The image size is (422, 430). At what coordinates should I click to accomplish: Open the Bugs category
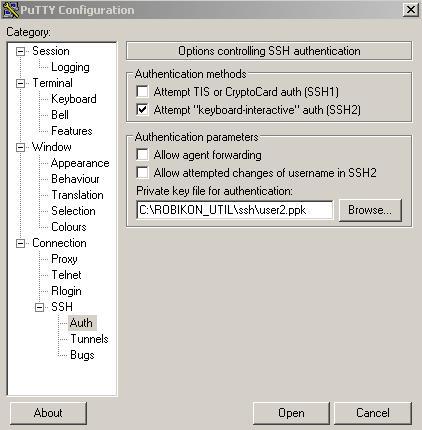pyautogui.click(x=82, y=355)
